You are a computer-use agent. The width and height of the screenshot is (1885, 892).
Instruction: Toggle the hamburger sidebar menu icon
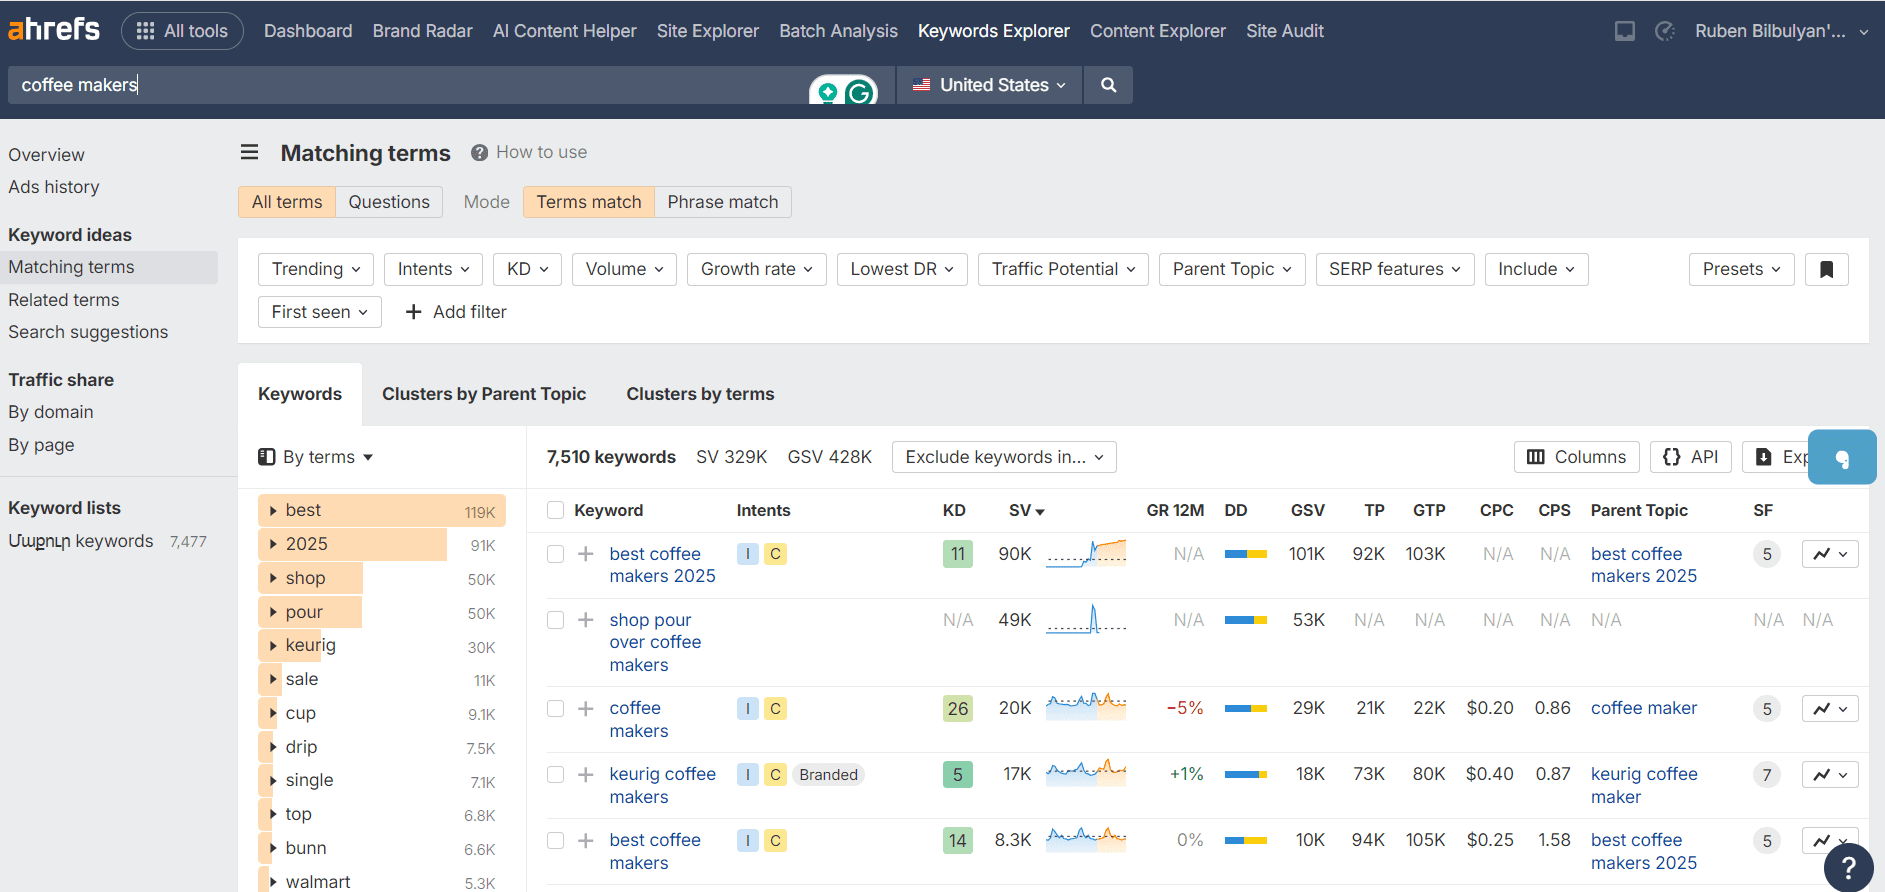[249, 152]
